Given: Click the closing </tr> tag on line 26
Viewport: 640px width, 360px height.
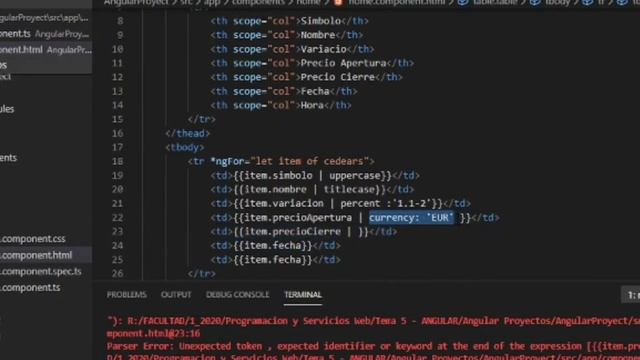Looking at the screenshot, I should (202, 273).
